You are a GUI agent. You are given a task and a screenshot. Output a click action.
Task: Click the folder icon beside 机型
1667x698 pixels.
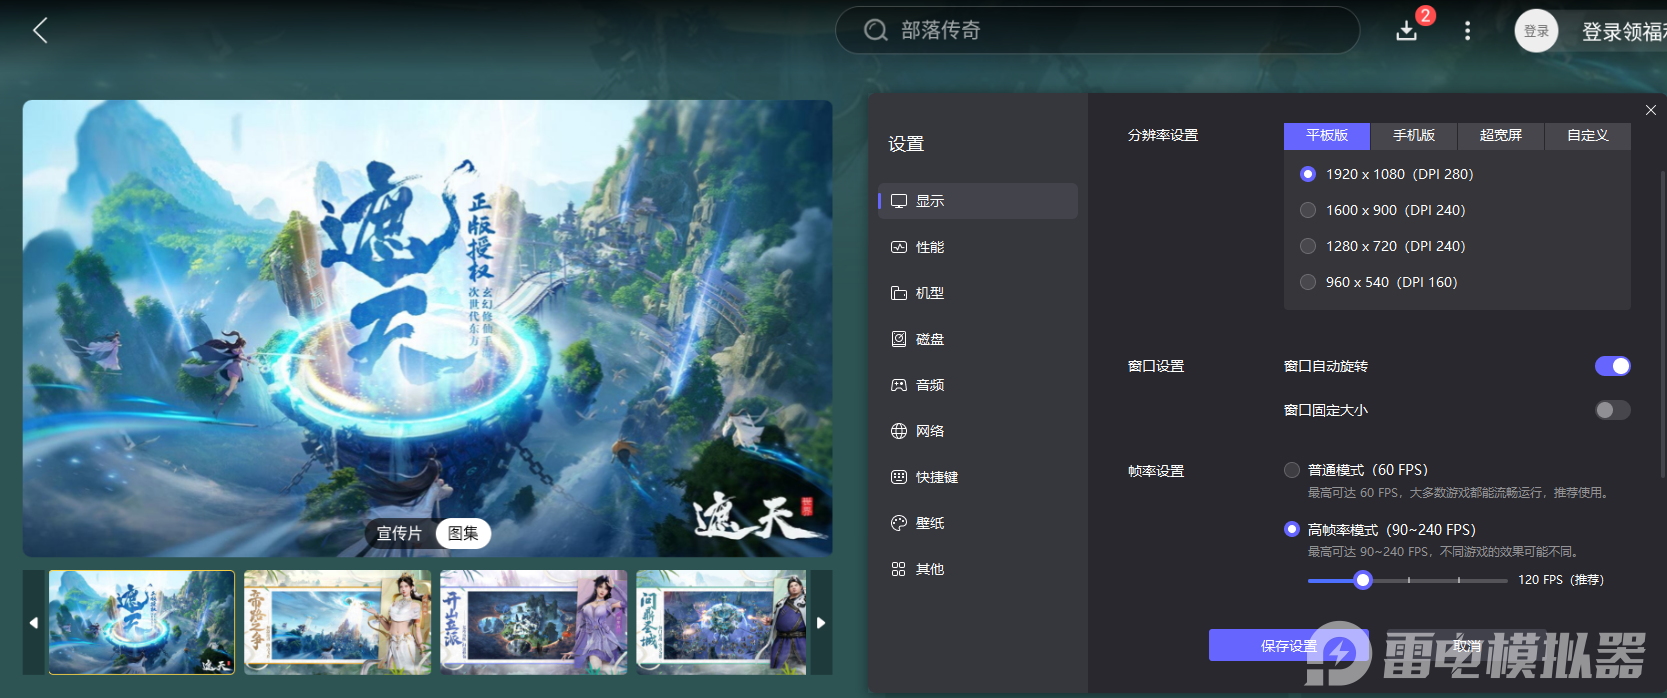click(x=899, y=293)
